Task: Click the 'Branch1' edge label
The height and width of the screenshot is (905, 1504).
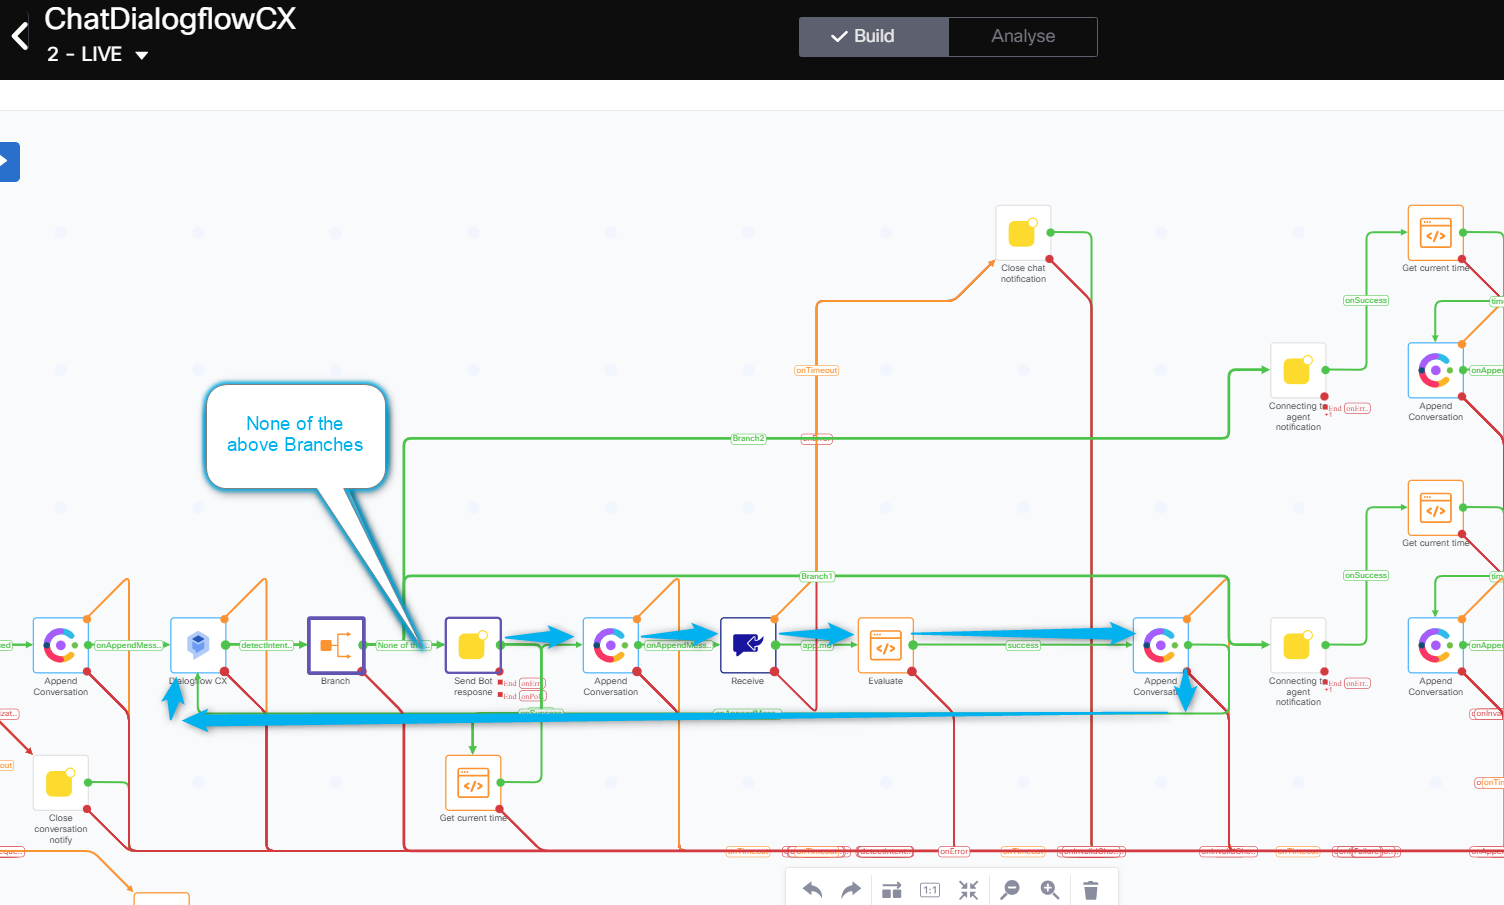Action: (816, 576)
